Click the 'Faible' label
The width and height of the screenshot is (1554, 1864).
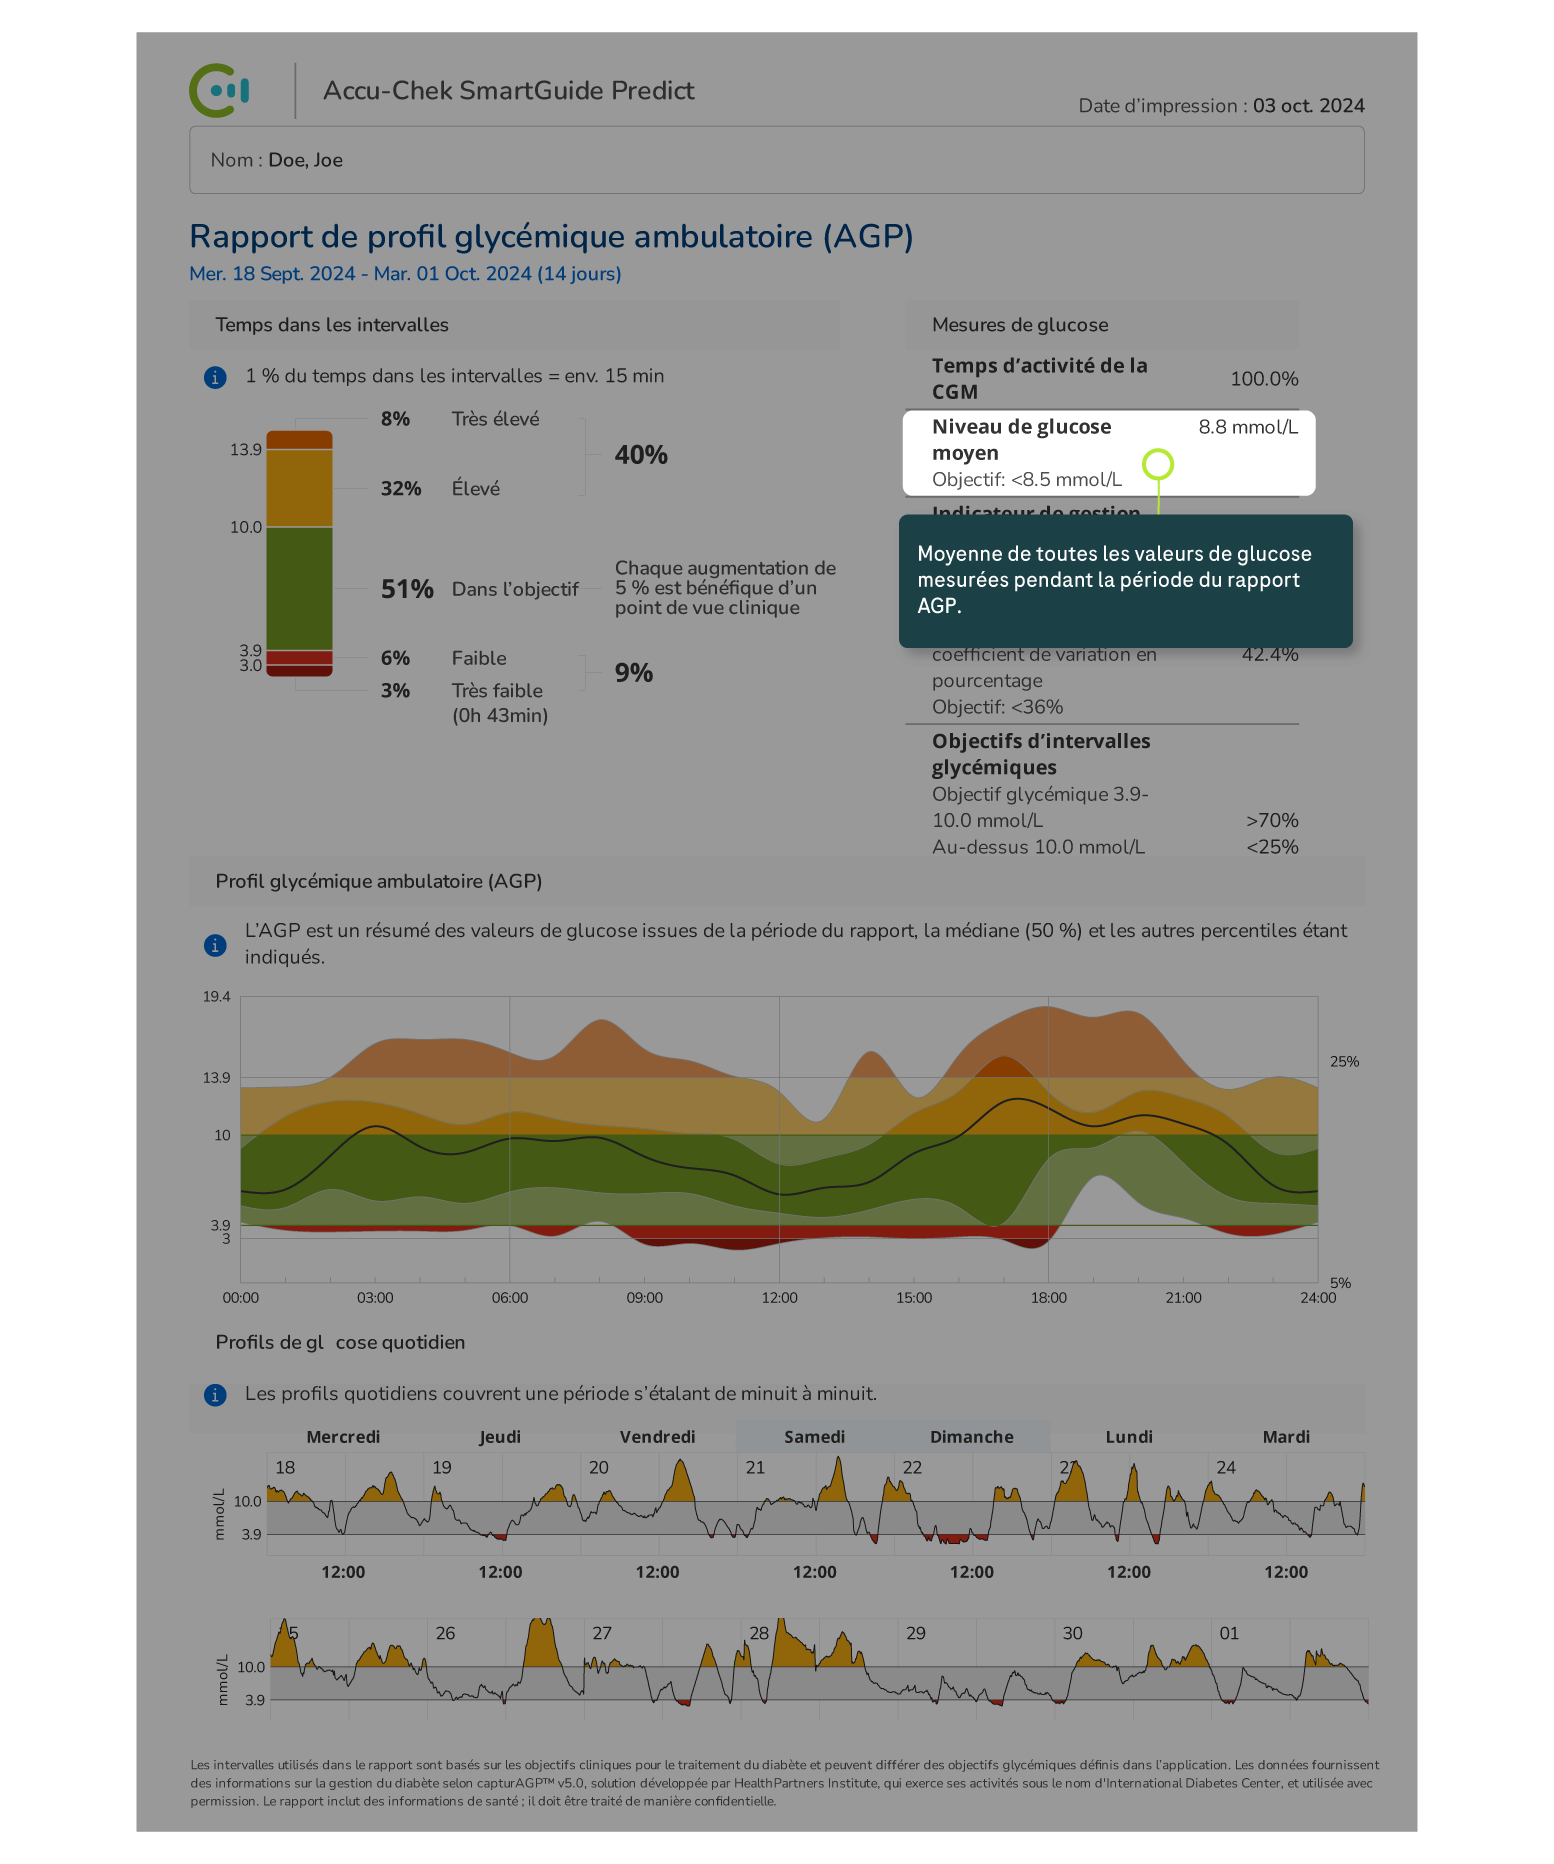coord(479,658)
